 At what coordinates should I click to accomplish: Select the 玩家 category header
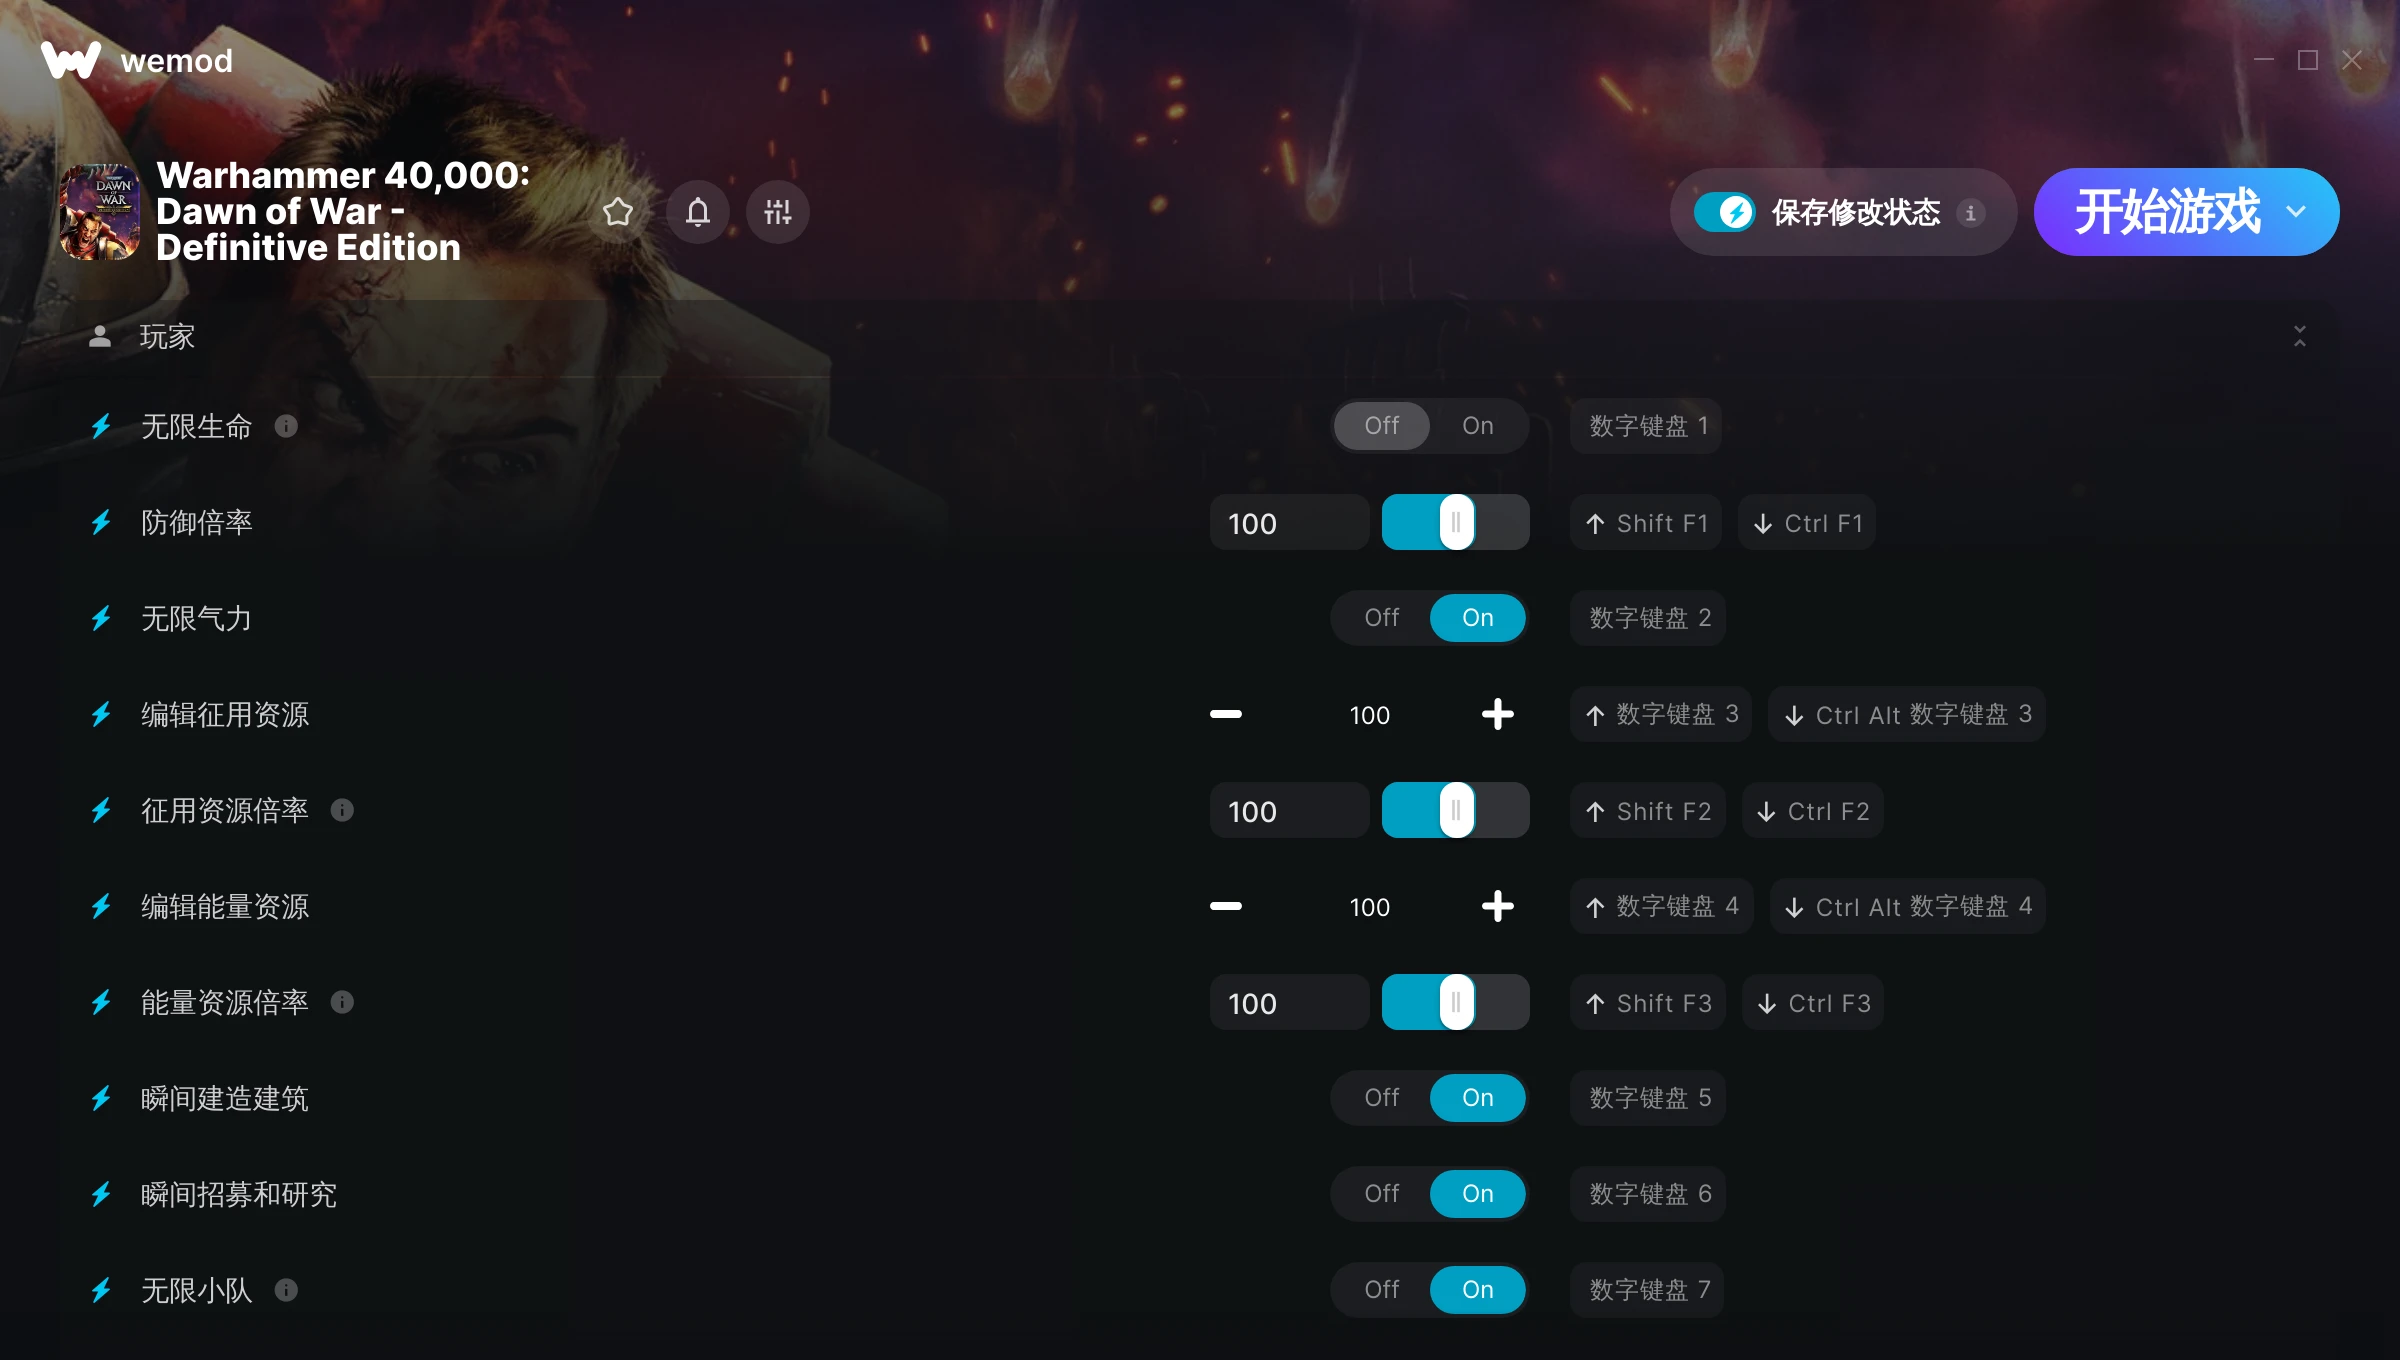[167, 337]
